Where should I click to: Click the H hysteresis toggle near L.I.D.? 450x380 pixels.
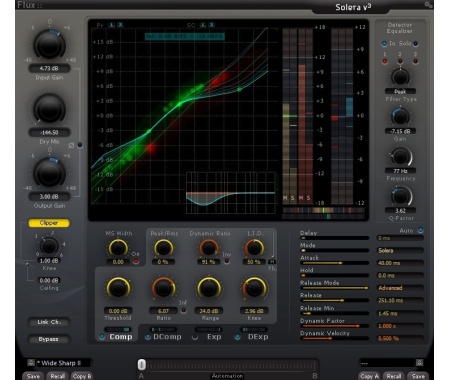[272, 262]
